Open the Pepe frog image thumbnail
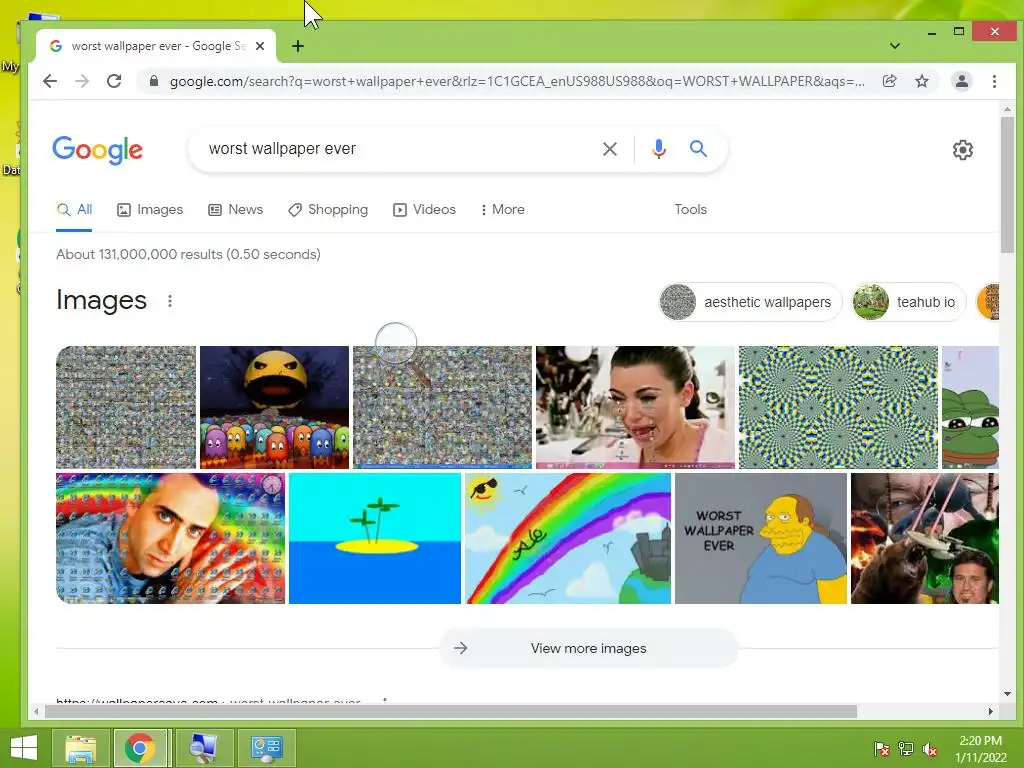 tap(970, 407)
